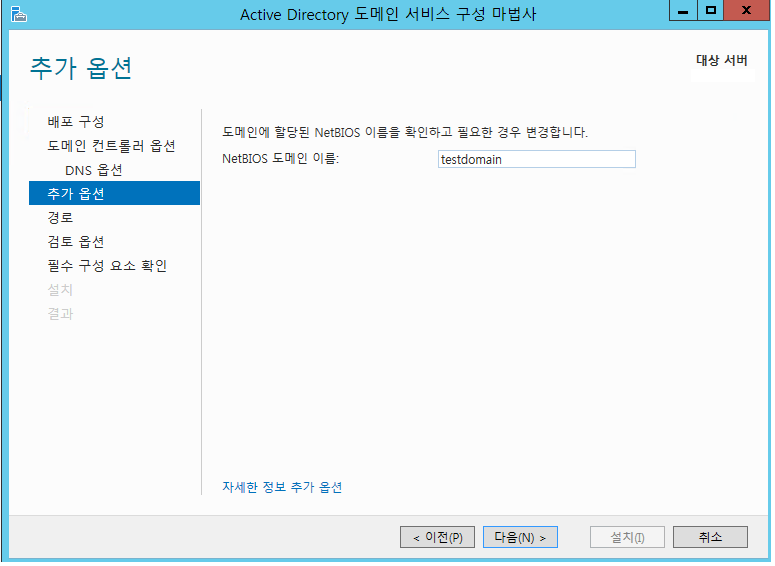
Task: Click the 추가 옵션 page heading
Action: (81, 68)
